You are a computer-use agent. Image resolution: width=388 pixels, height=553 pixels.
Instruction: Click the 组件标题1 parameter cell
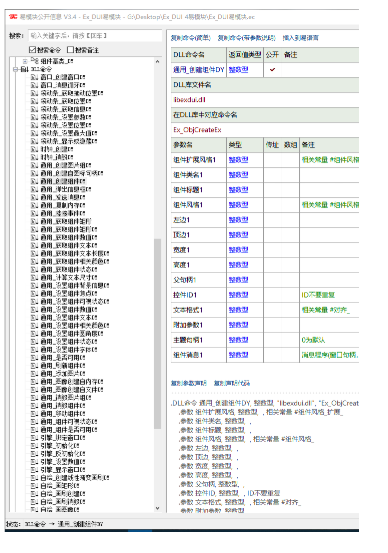point(199,190)
